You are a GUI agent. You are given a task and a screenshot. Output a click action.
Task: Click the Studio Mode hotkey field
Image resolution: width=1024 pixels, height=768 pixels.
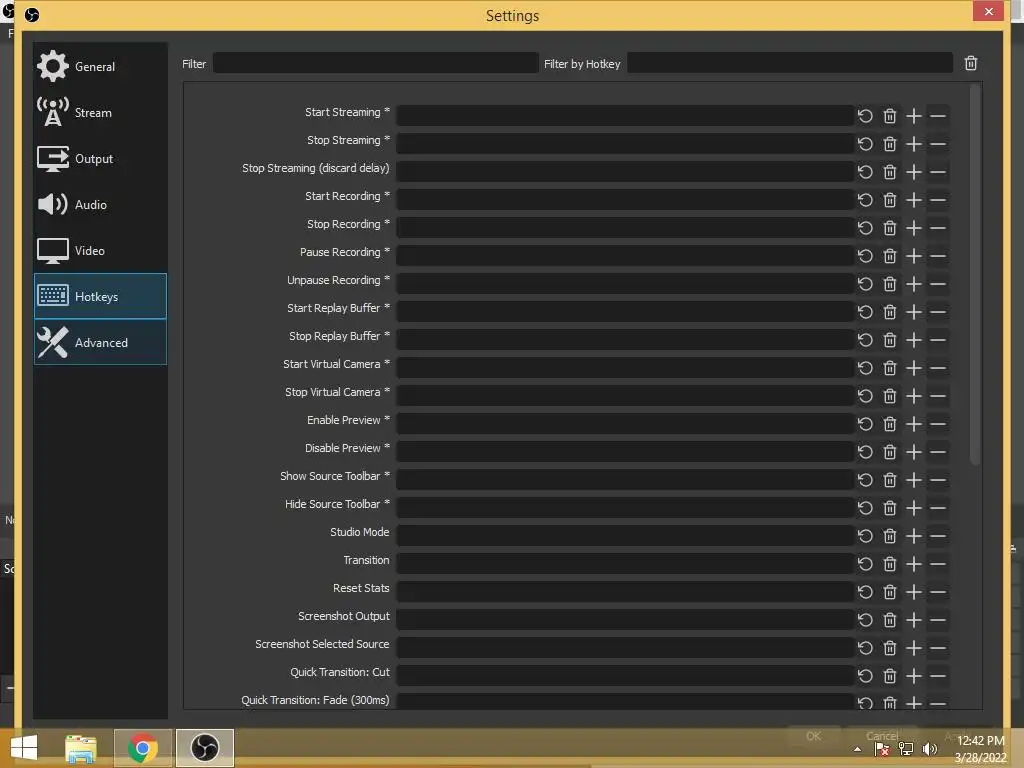tap(625, 536)
